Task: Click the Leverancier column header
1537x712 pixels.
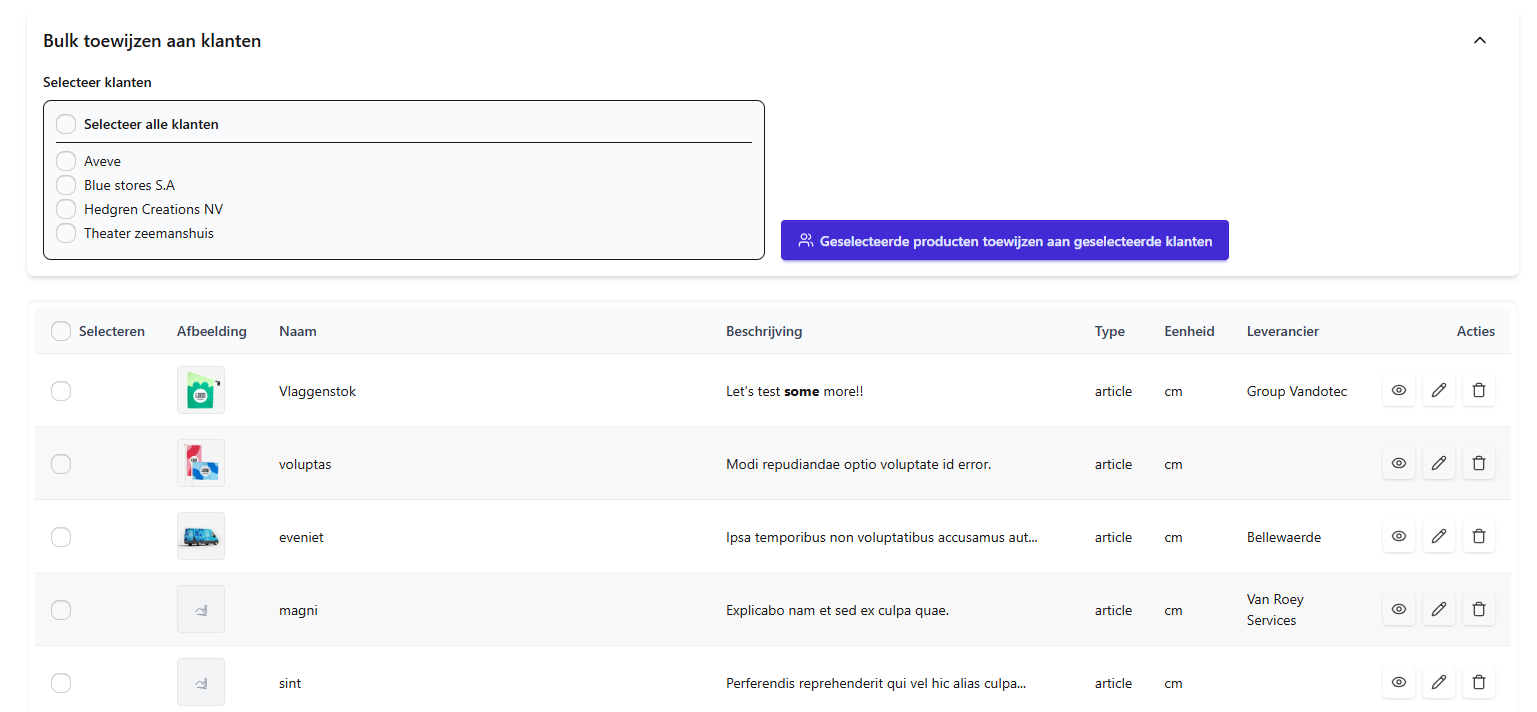Action: click(1282, 331)
